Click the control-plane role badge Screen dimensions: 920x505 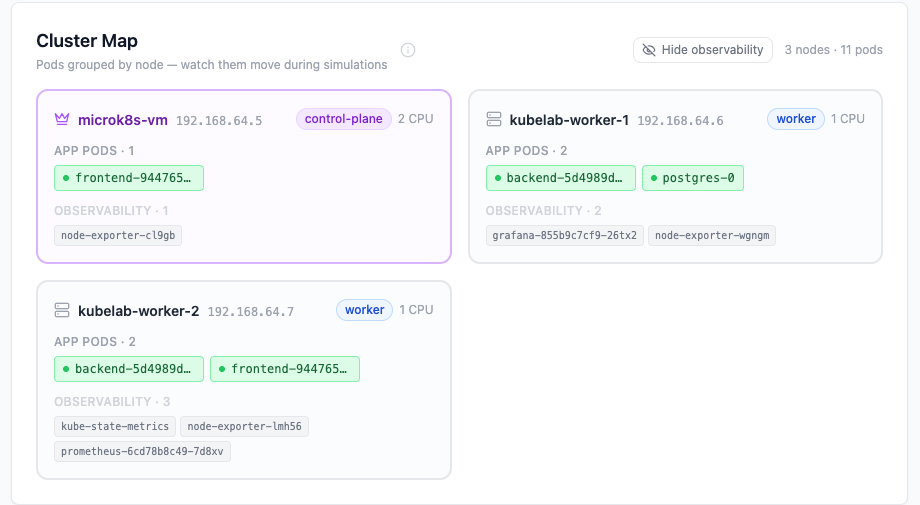343,119
